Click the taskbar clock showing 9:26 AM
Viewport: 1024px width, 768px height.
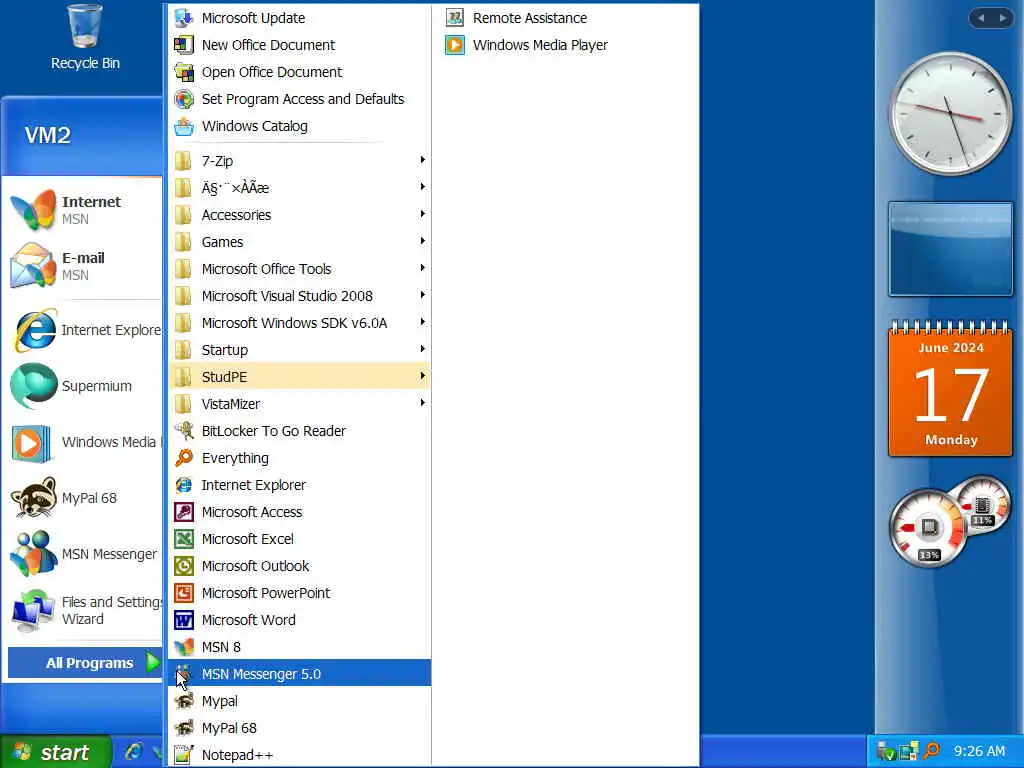coord(979,752)
